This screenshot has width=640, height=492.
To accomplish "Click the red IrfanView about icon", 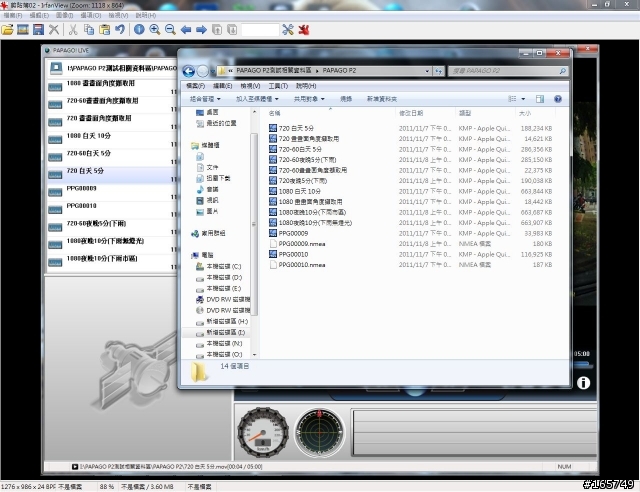I will [304, 29].
